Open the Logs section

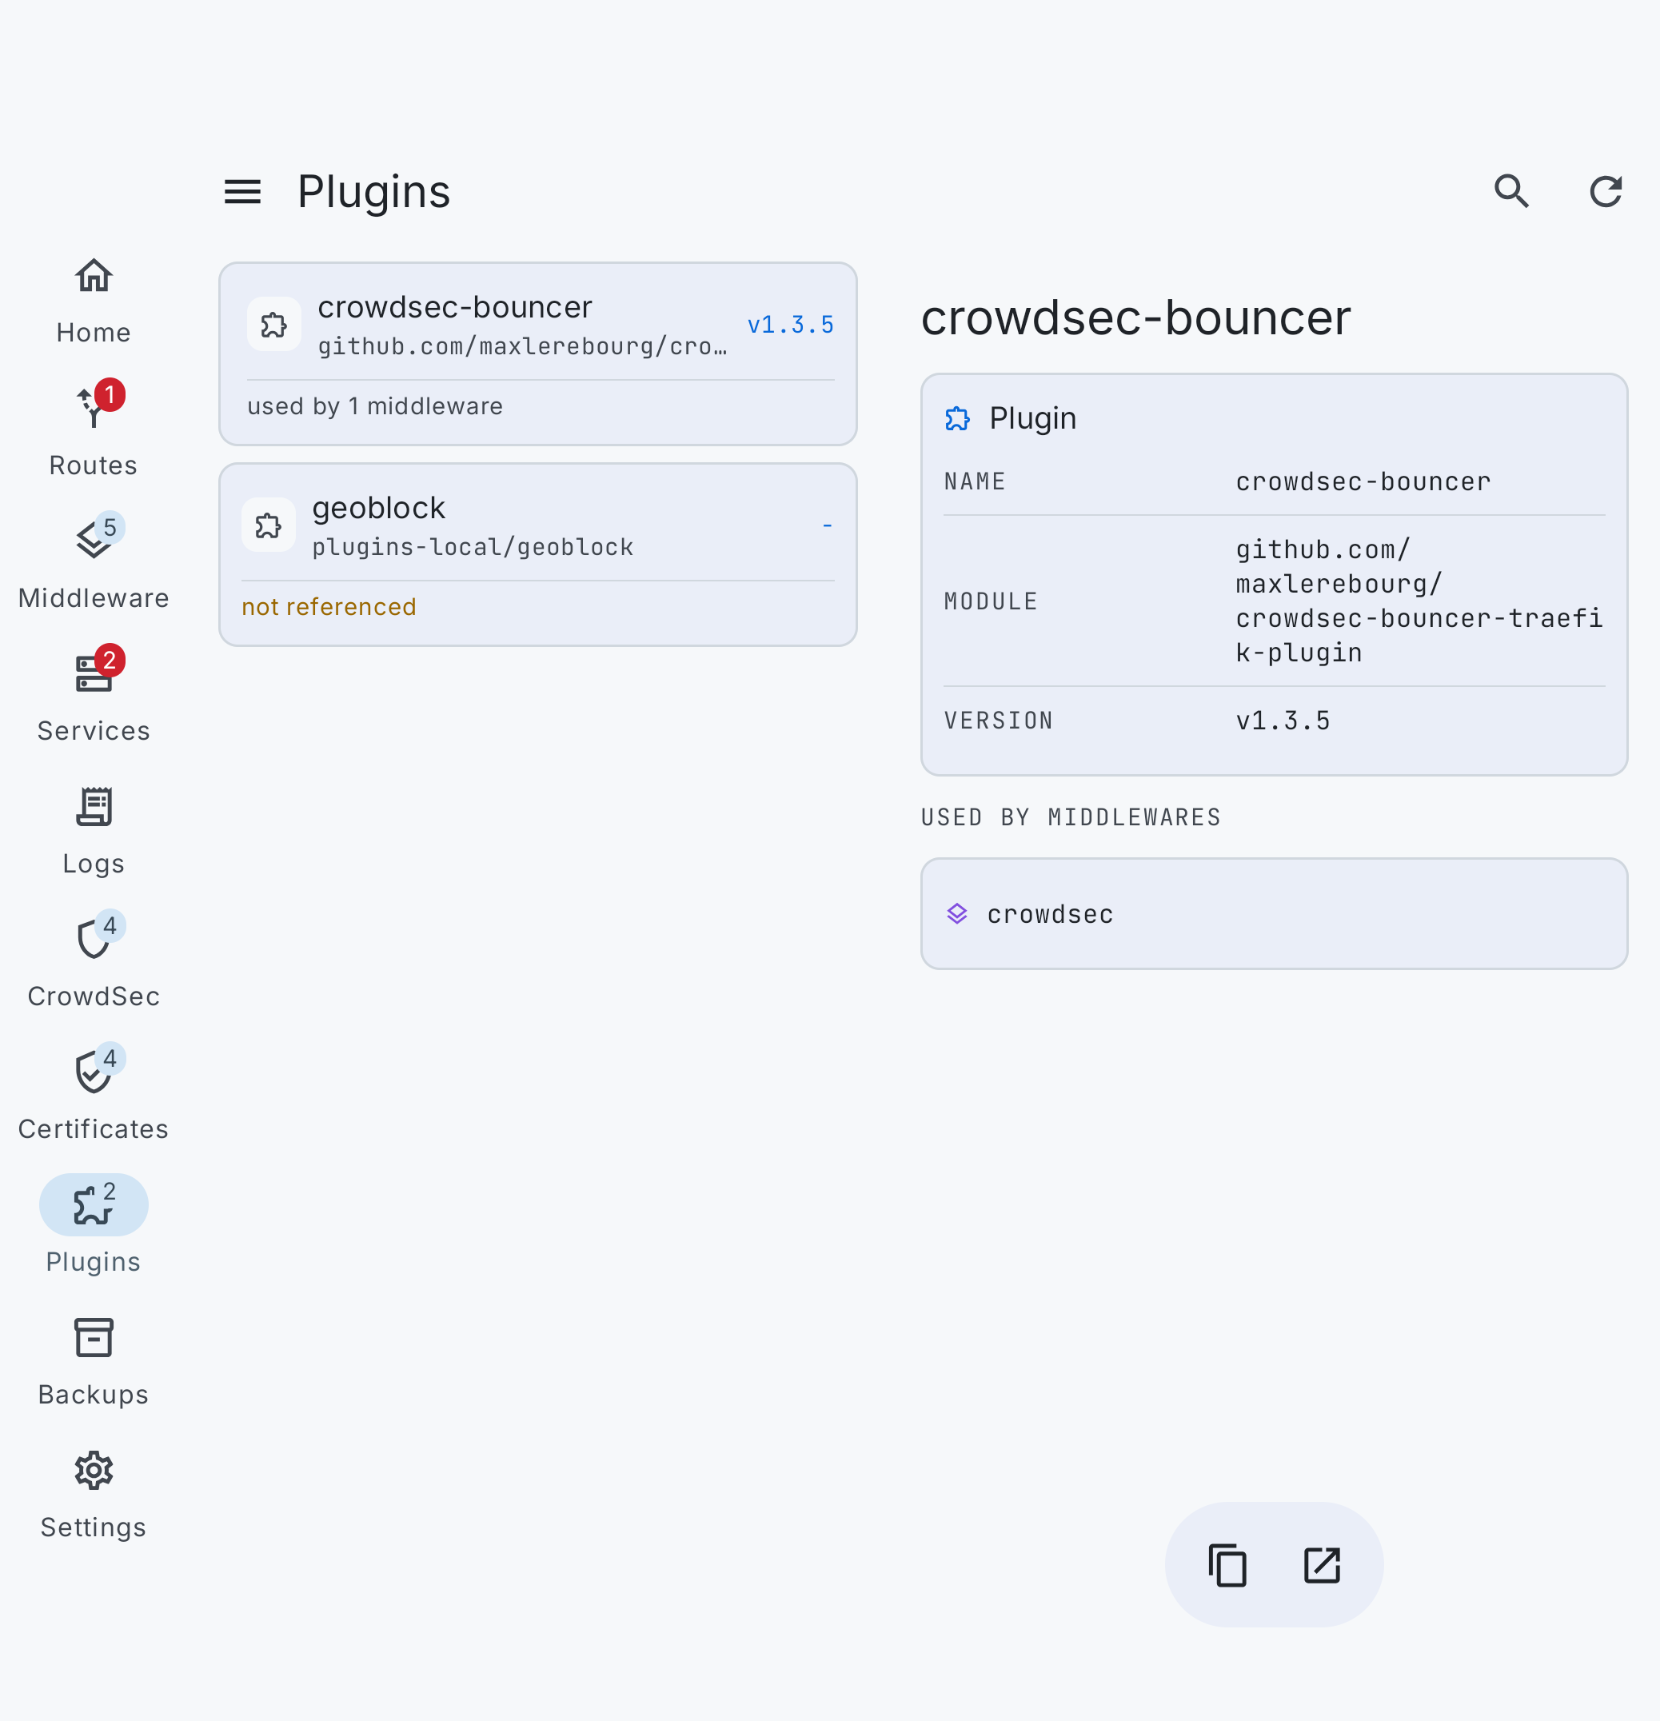pos(93,831)
